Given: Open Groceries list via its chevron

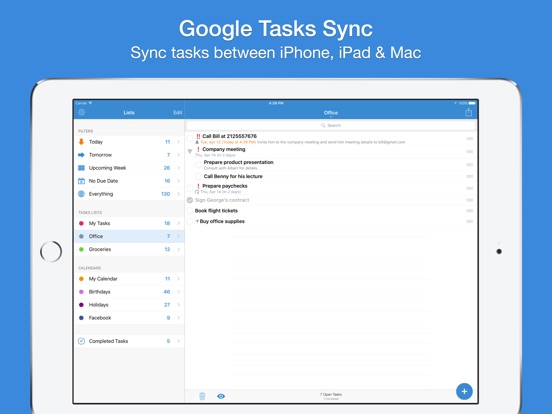Looking at the screenshot, I should coord(178,249).
